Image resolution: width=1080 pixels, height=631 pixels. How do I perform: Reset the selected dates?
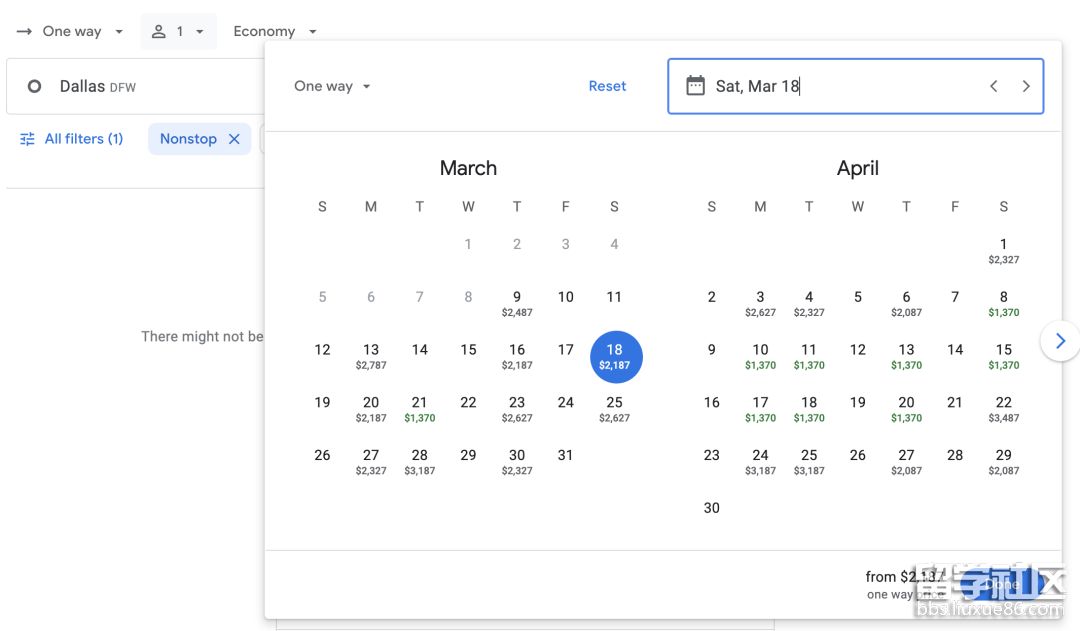coord(607,86)
